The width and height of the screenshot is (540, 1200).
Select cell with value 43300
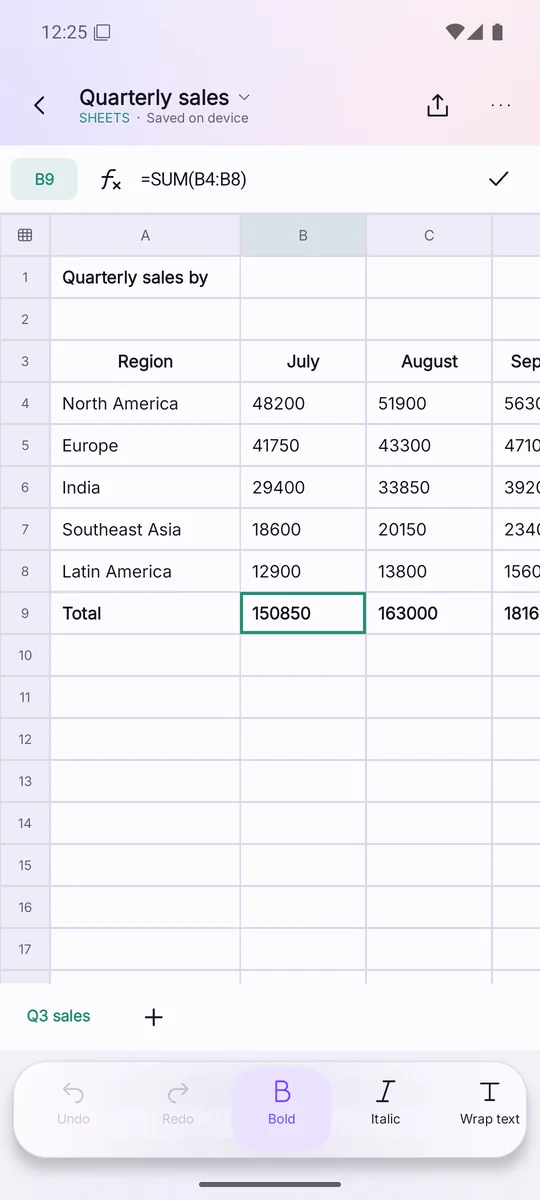(x=429, y=445)
